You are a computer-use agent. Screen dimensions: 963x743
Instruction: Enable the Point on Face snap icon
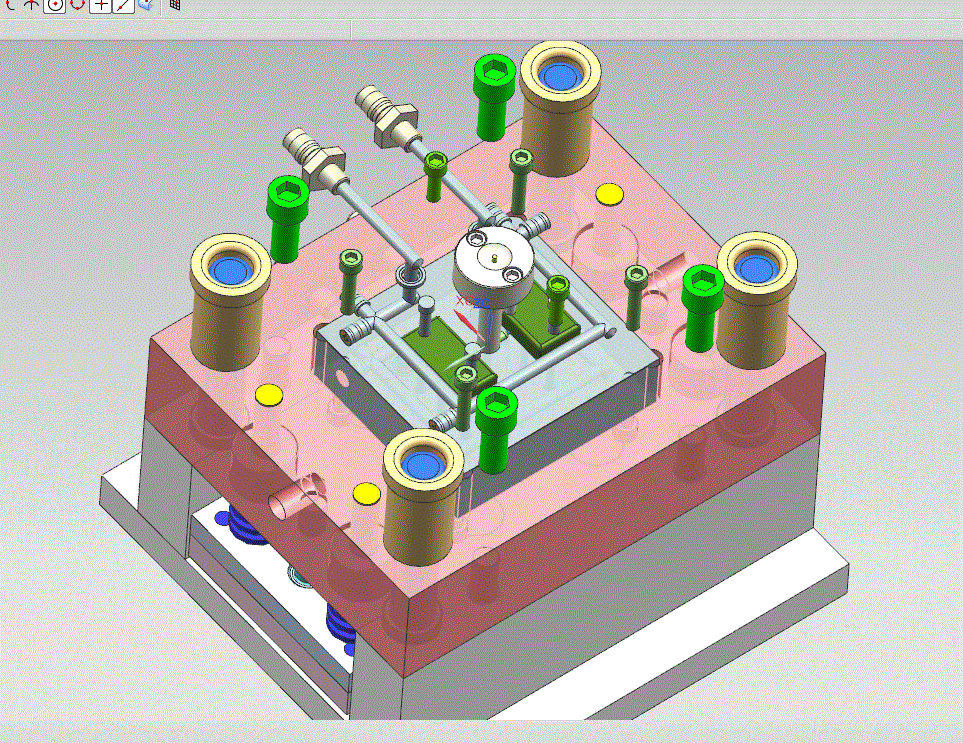[146, 5]
